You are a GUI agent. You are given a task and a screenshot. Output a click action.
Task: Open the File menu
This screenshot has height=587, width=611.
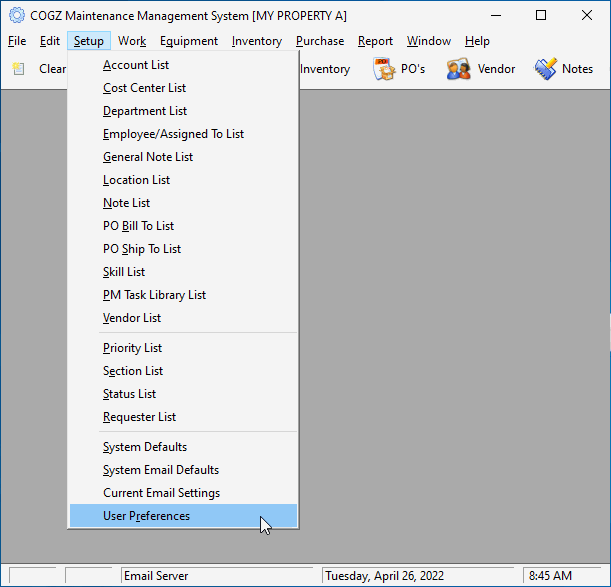tap(17, 41)
